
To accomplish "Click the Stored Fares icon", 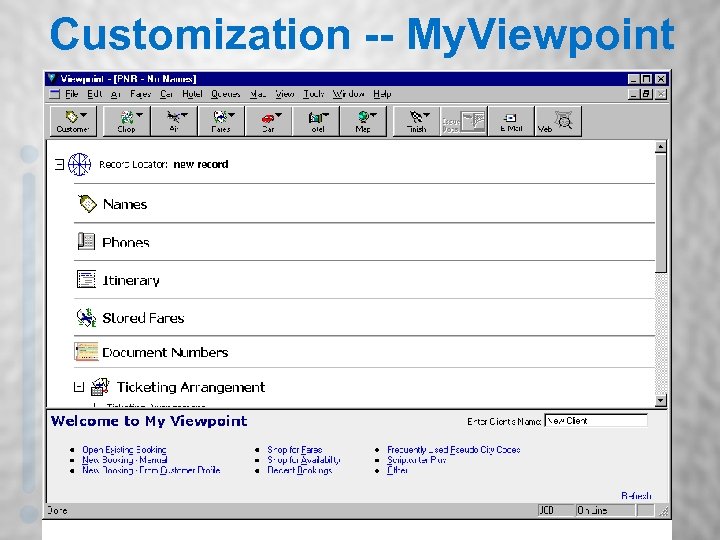I will tap(86, 317).
